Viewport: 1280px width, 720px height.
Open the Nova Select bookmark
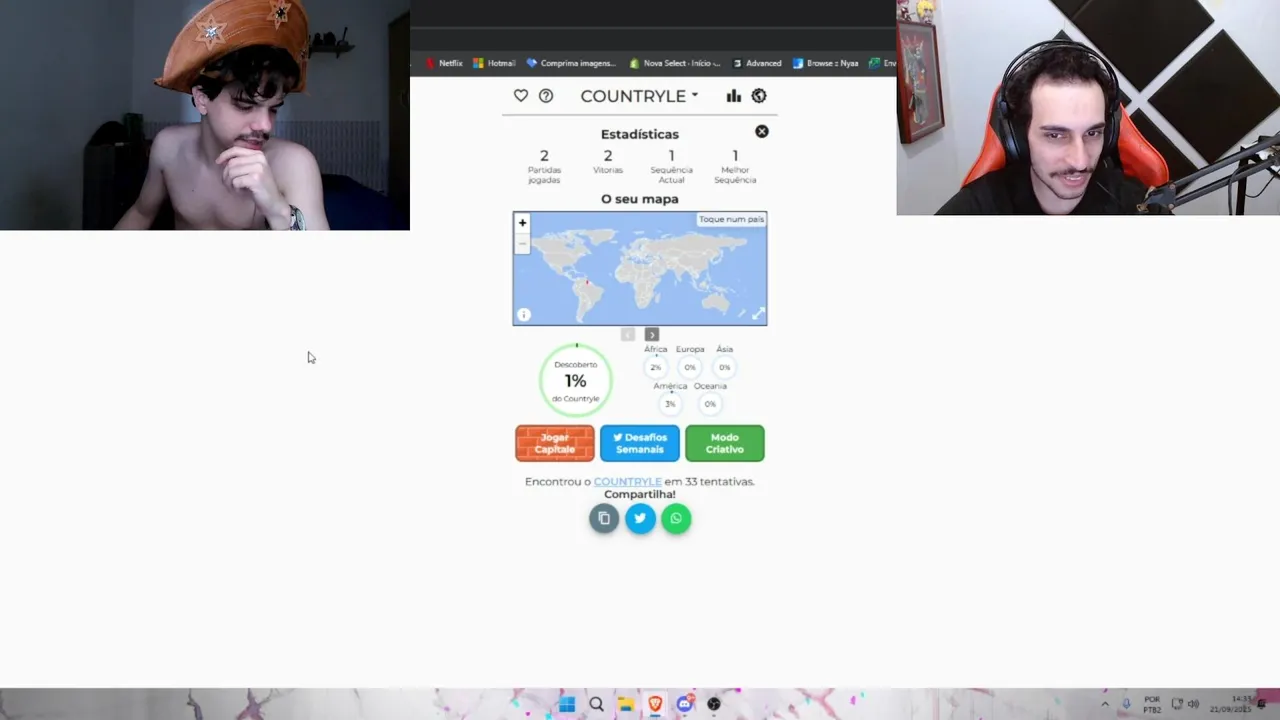click(x=675, y=63)
